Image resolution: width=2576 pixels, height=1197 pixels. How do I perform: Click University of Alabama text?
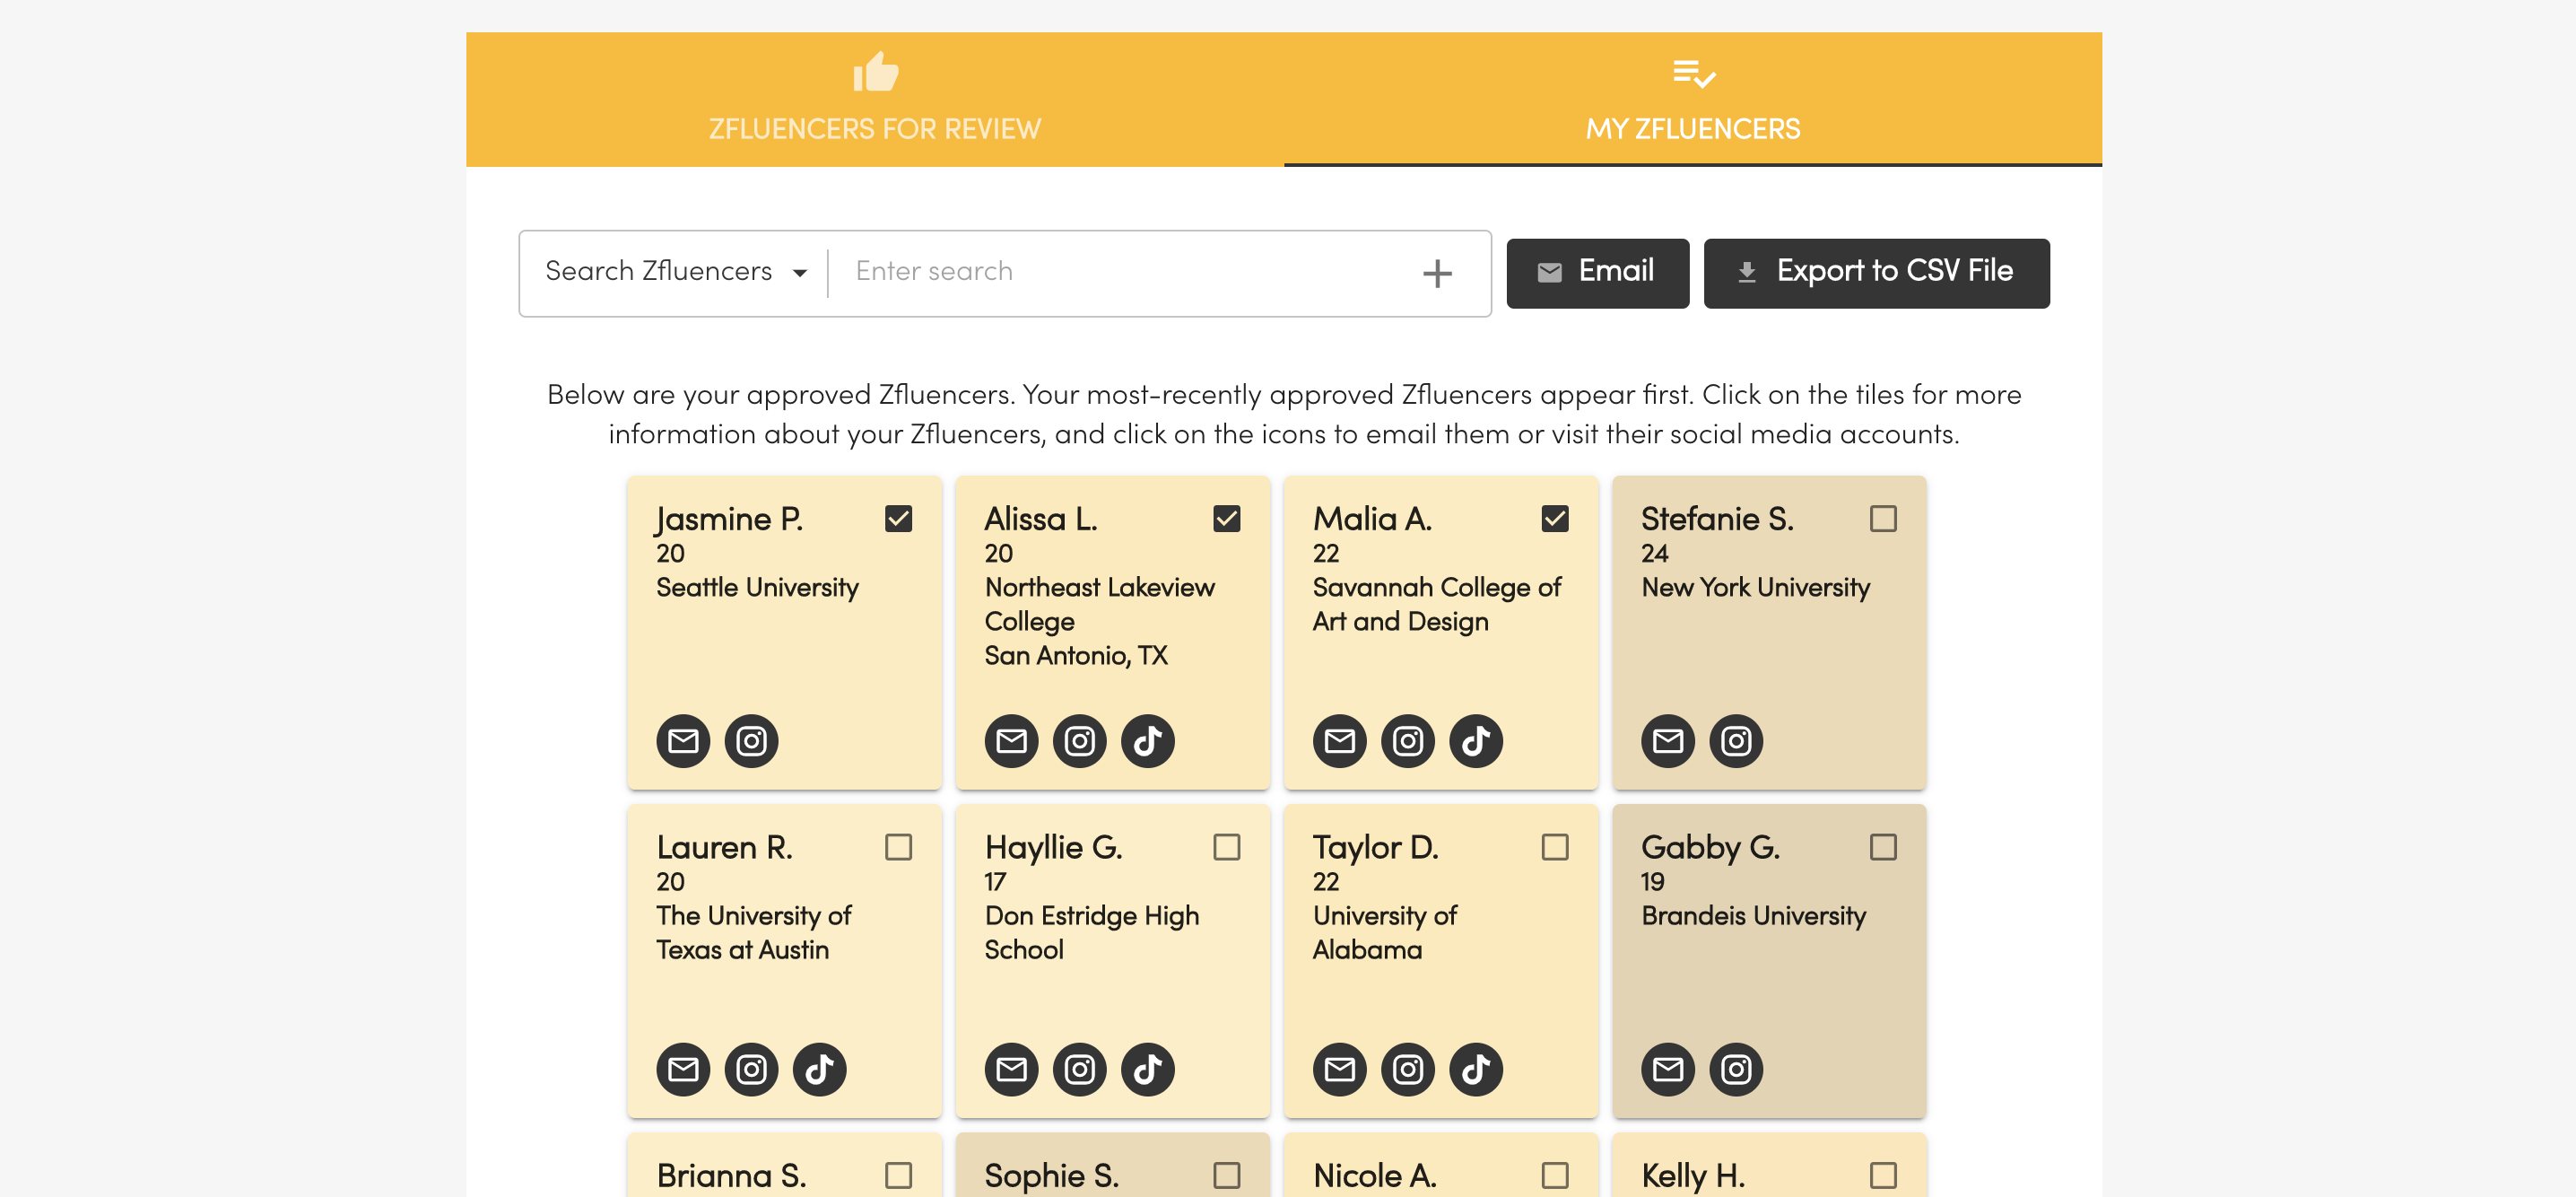(x=1384, y=932)
